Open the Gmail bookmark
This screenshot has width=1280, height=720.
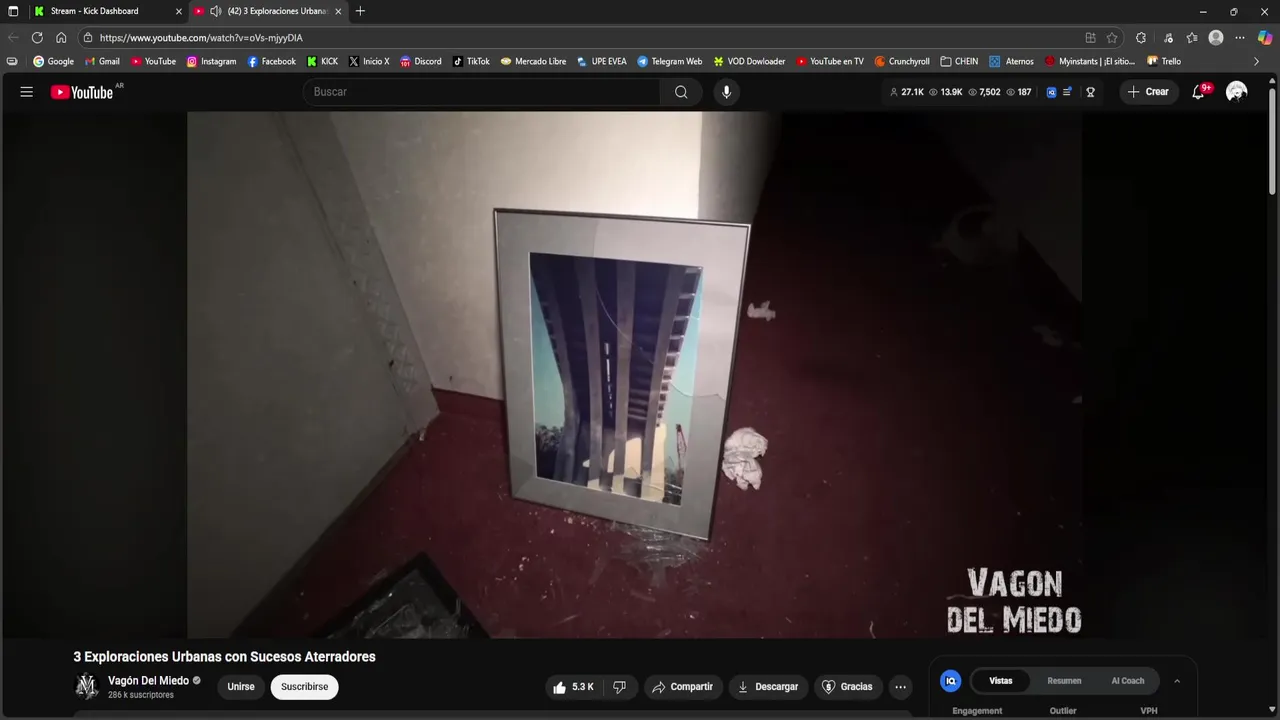pos(102,61)
